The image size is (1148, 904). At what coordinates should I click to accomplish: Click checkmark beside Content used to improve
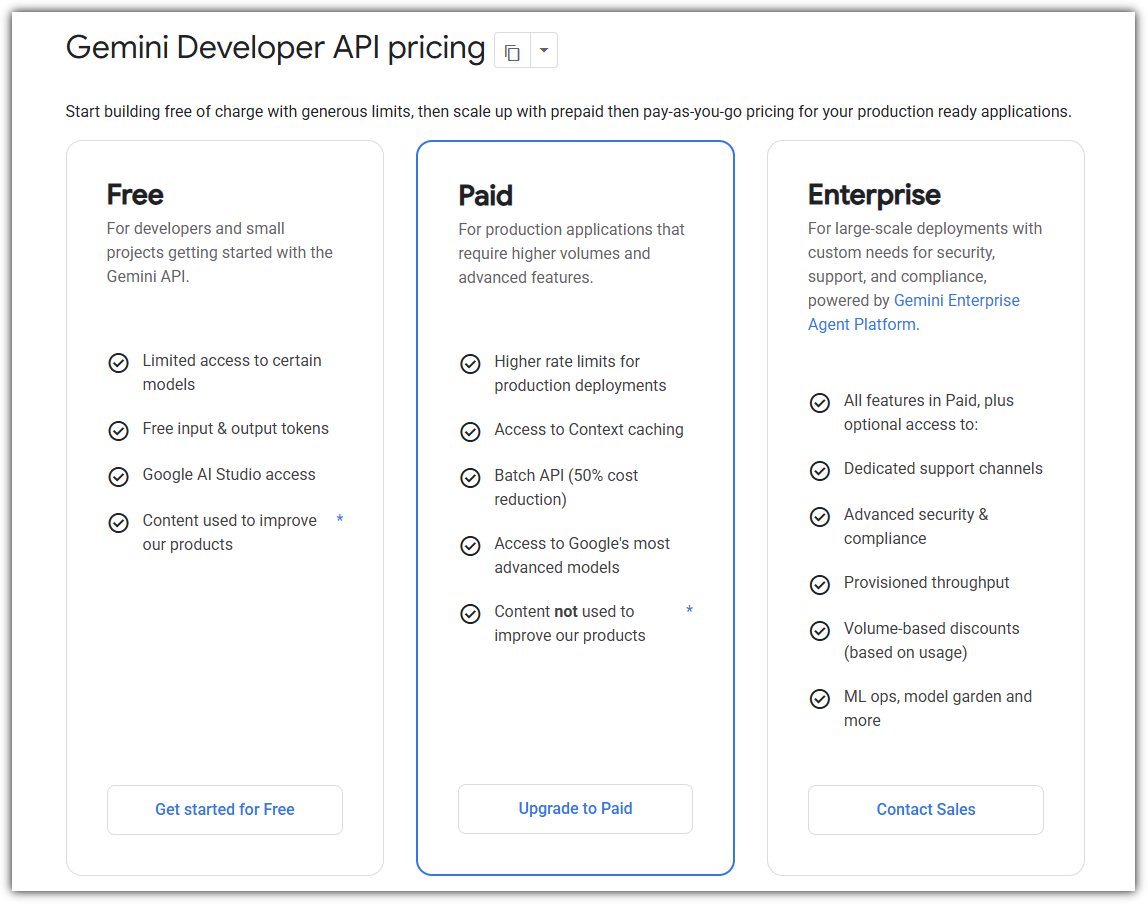coord(119,523)
